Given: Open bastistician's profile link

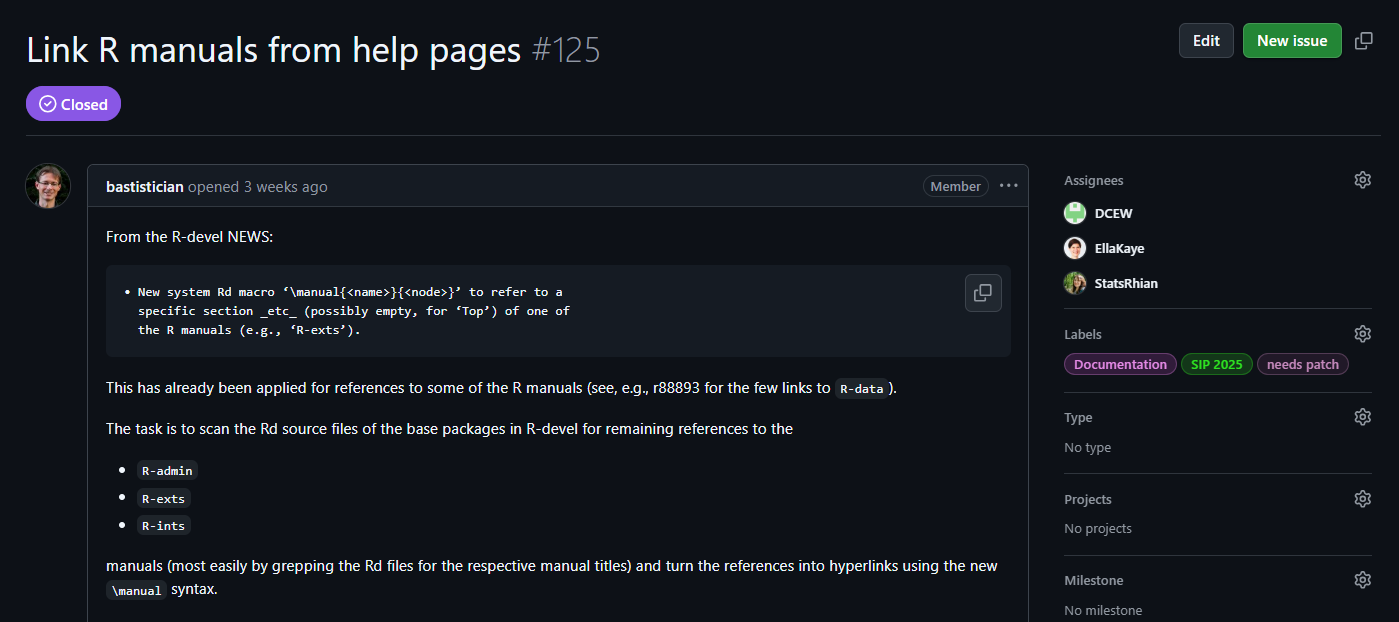Looking at the screenshot, I should (x=145, y=186).
